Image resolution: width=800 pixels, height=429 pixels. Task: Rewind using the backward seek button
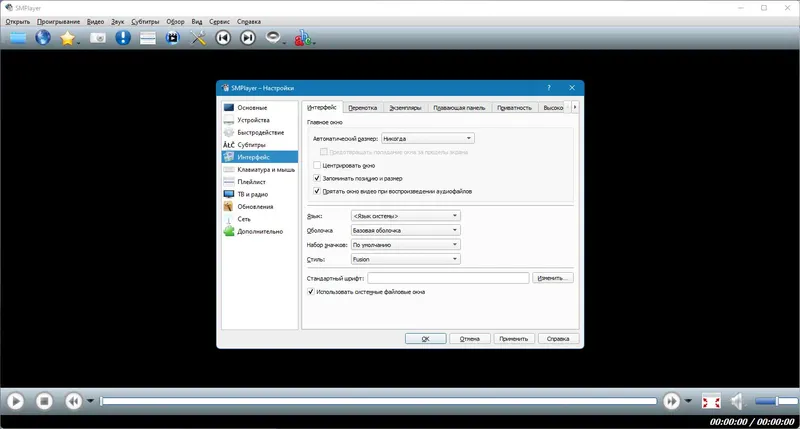point(73,401)
